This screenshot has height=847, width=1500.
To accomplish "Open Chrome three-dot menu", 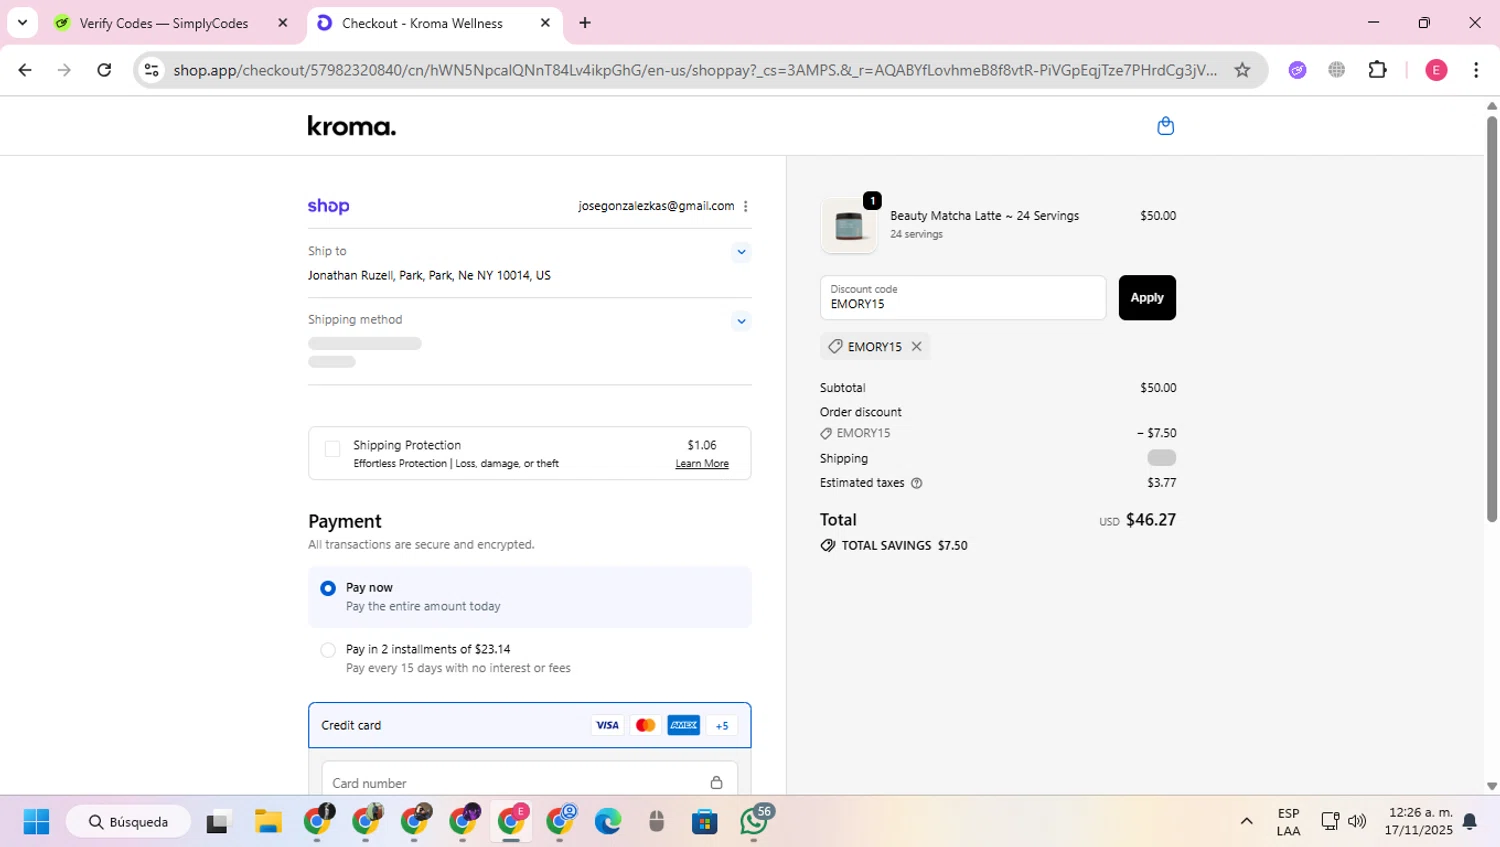I will [x=1476, y=70].
